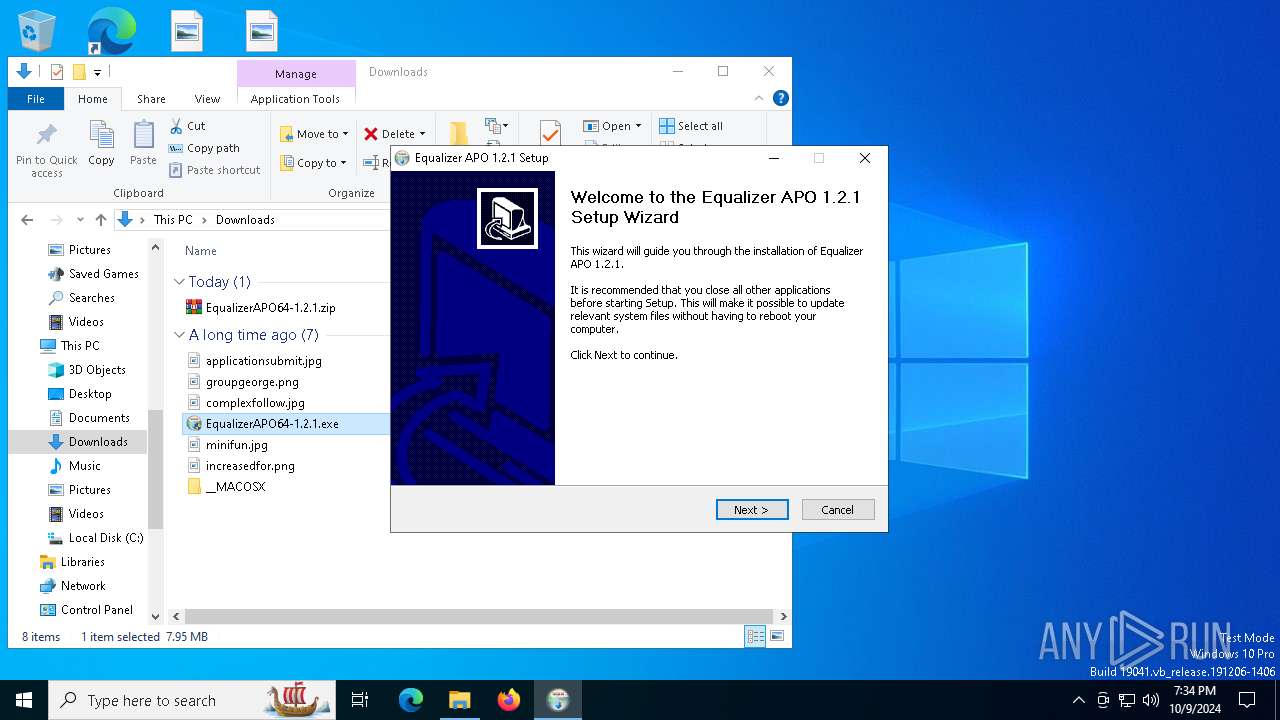Viewport: 1280px width, 720px height.
Task: Collapse the ribbon chevron
Action: pos(760,98)
